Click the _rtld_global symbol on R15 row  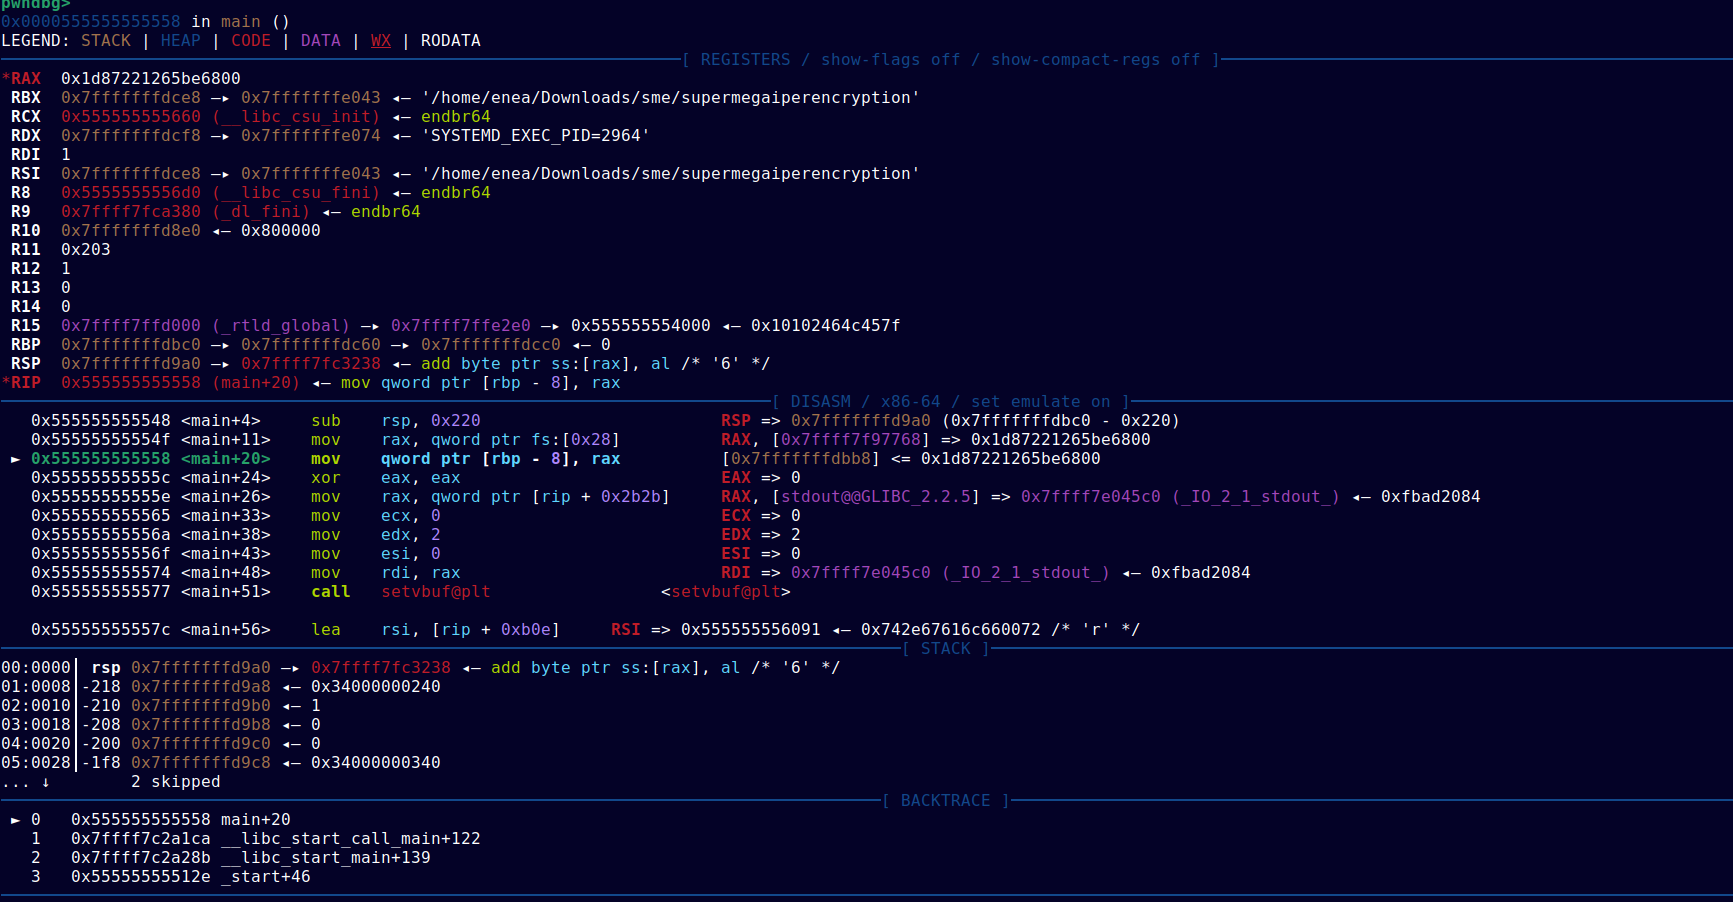pyautogui.click(x=281, y=325)
